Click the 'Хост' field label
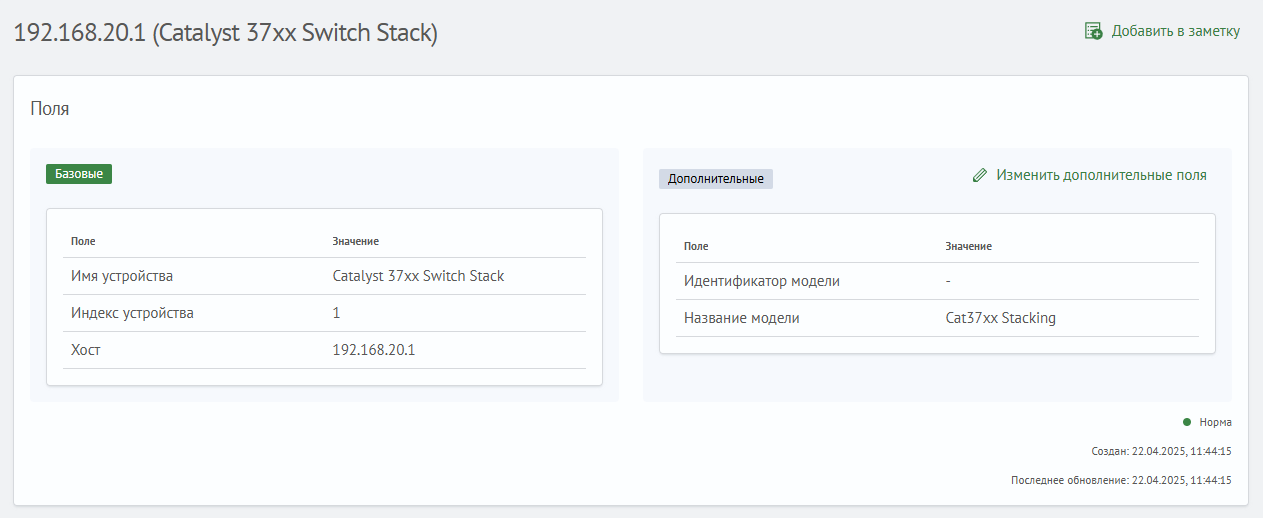 [86, 350]
